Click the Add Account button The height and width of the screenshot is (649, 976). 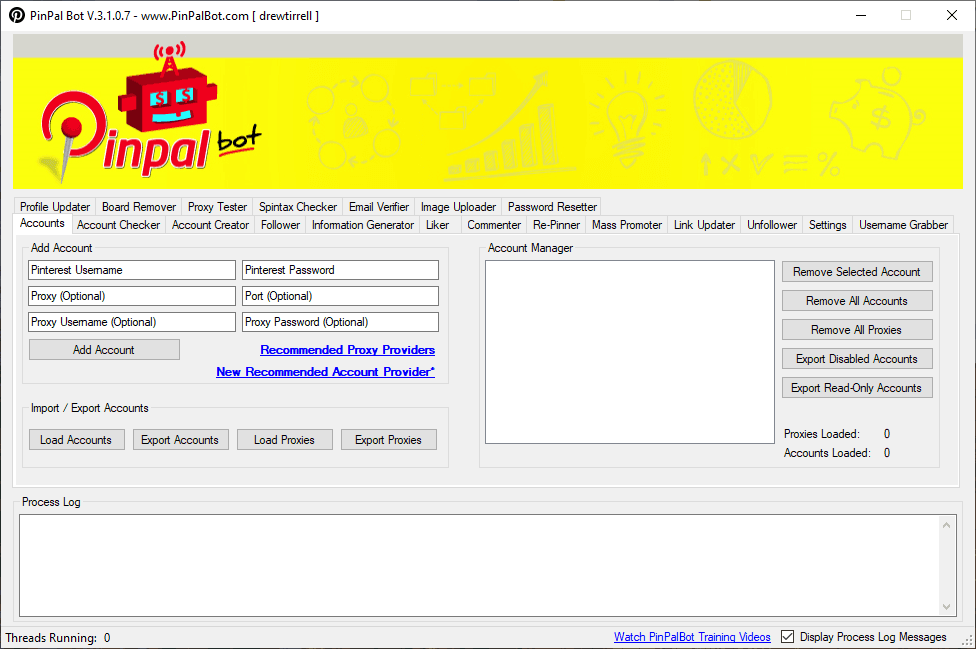coord(104,349)
